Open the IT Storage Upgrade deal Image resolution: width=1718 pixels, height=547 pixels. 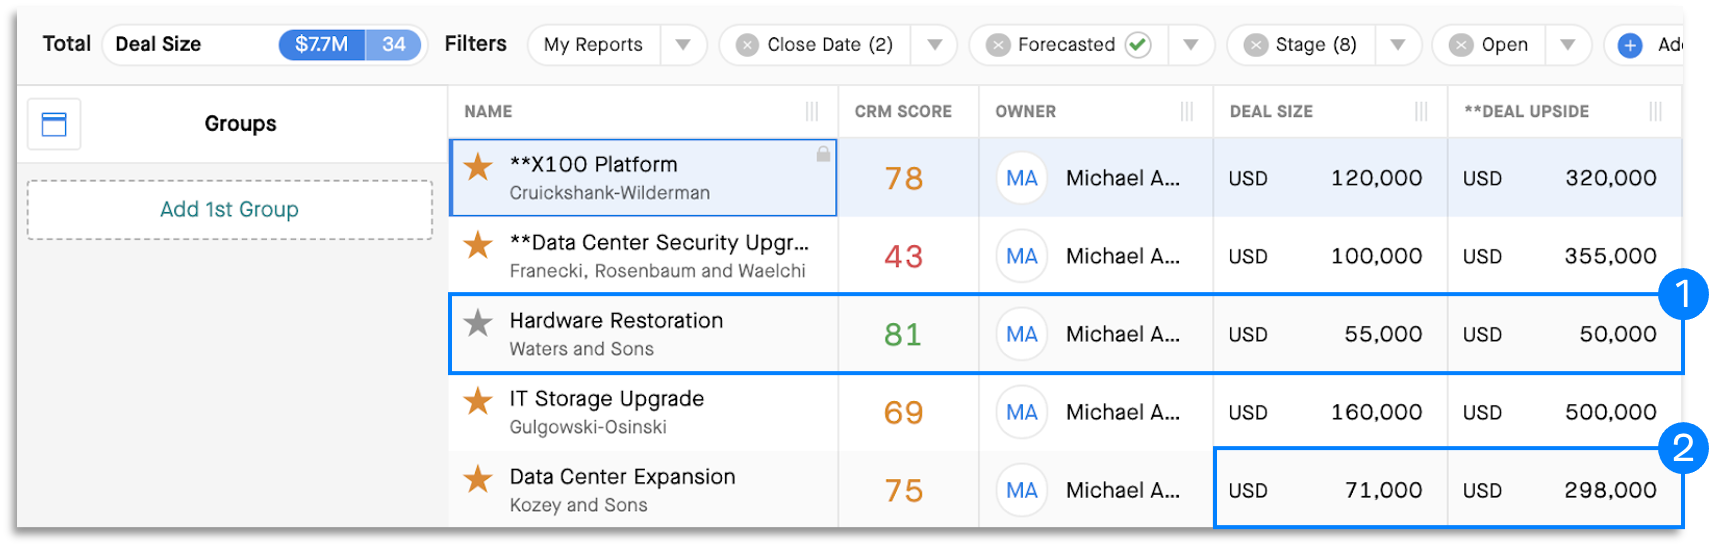(607, 399)
